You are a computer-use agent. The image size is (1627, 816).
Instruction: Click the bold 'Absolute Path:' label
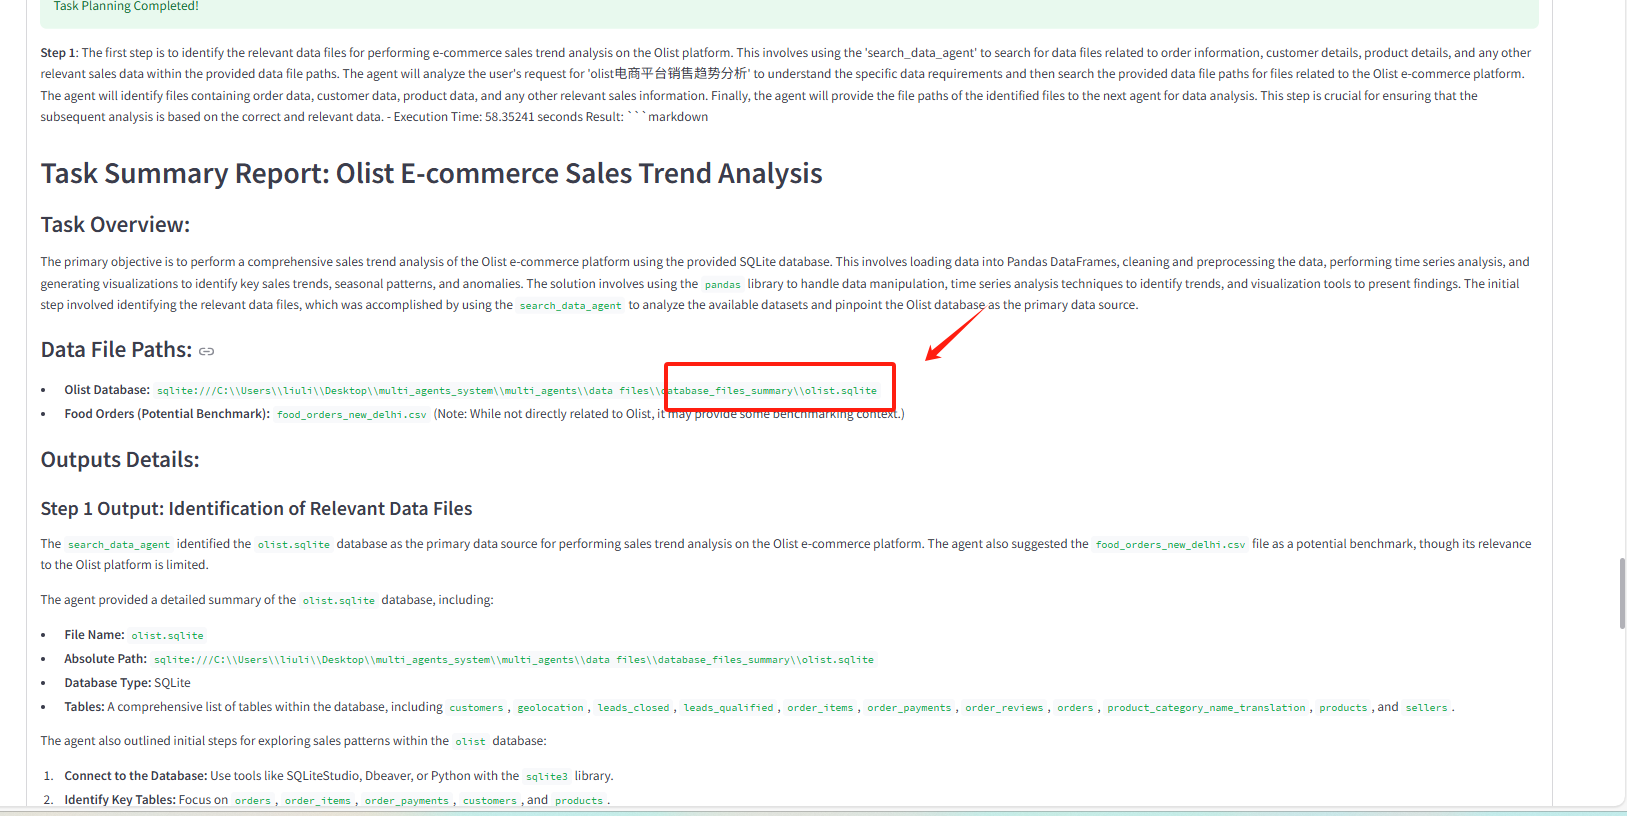point(106,659)
